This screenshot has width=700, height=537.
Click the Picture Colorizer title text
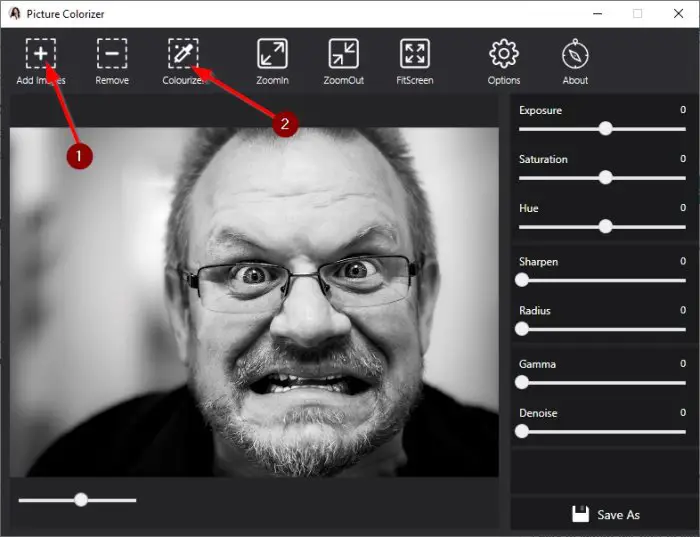65,14
